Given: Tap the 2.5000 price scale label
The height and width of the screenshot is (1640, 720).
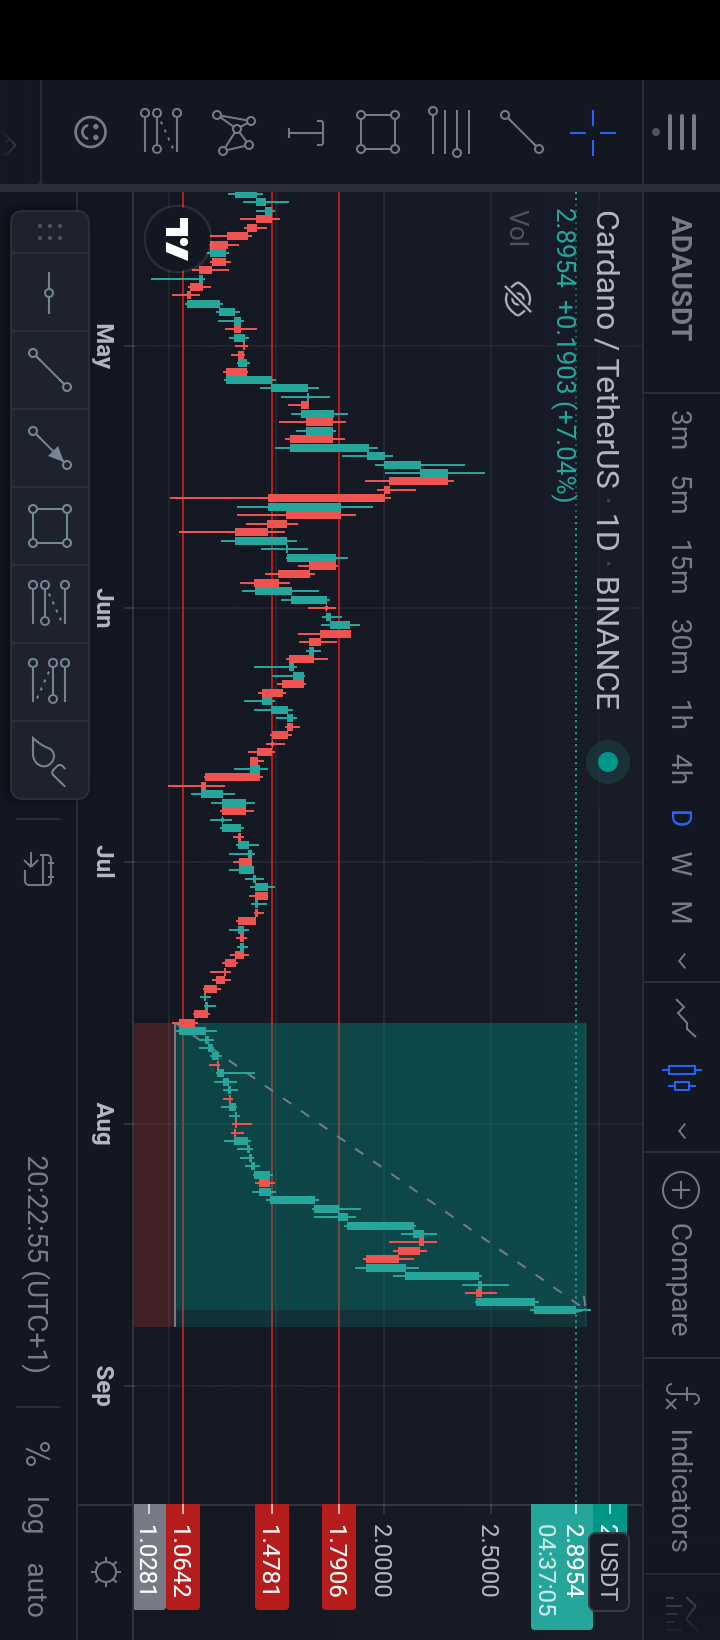Looking at the screenshot, I should coord(489,1560).
